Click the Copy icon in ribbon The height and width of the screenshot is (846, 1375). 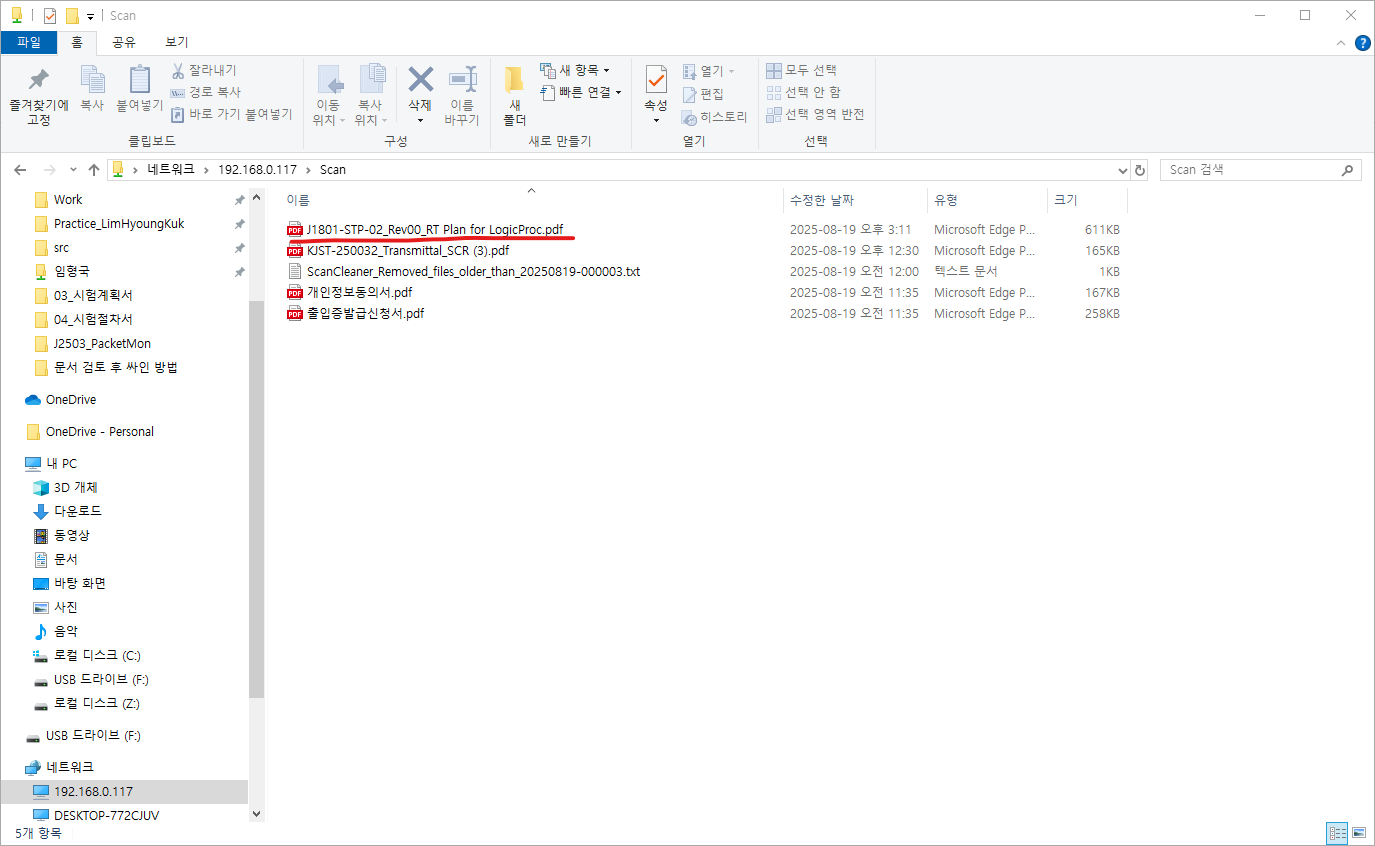tap(92, 81)
